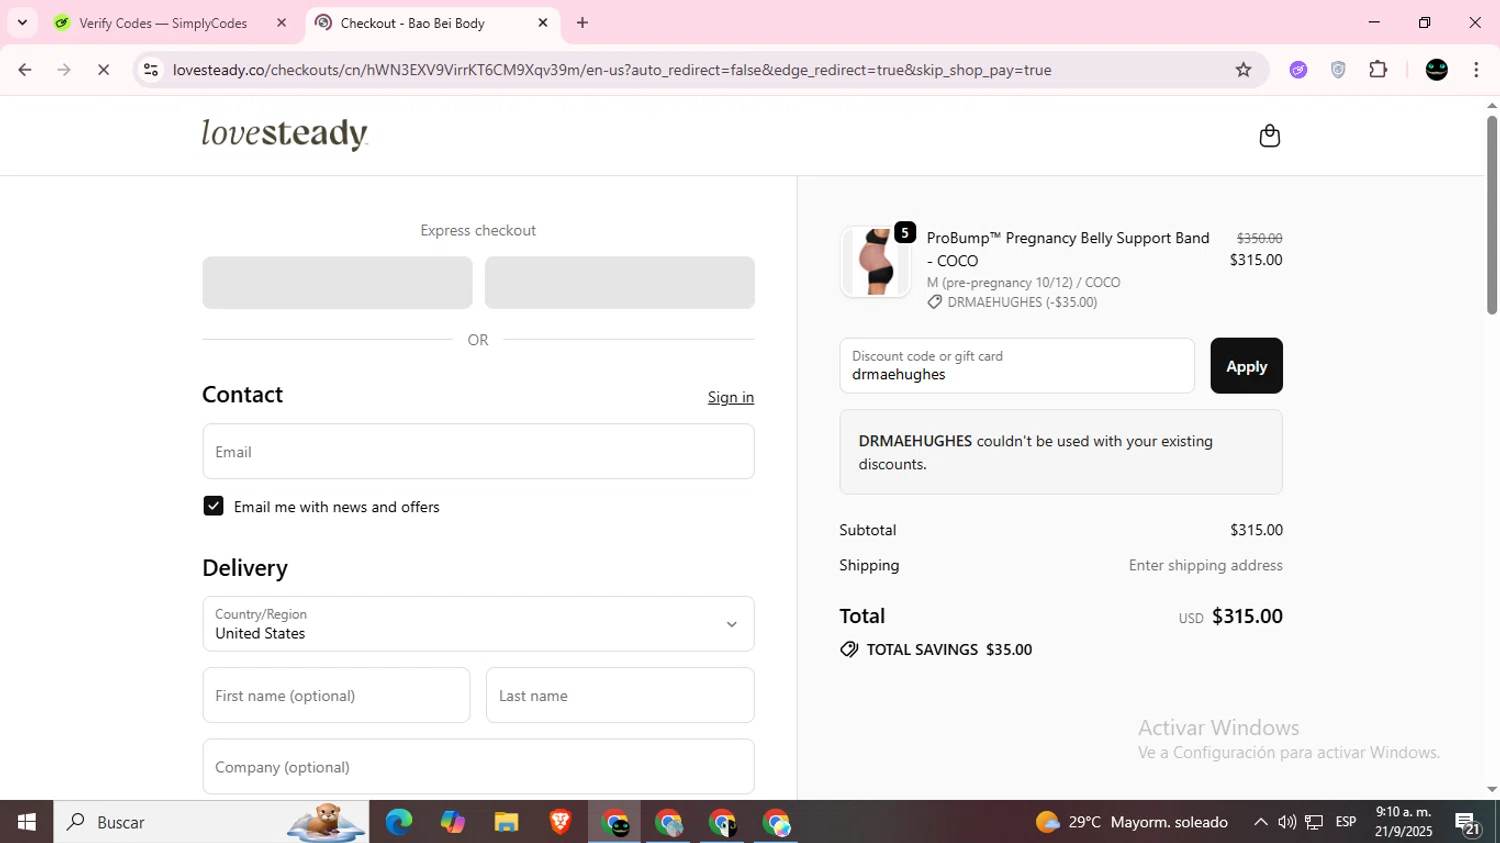Open the Chrome profile avatar
The height and width of the screenshot is (843, 1500).
click(1436, 70)
